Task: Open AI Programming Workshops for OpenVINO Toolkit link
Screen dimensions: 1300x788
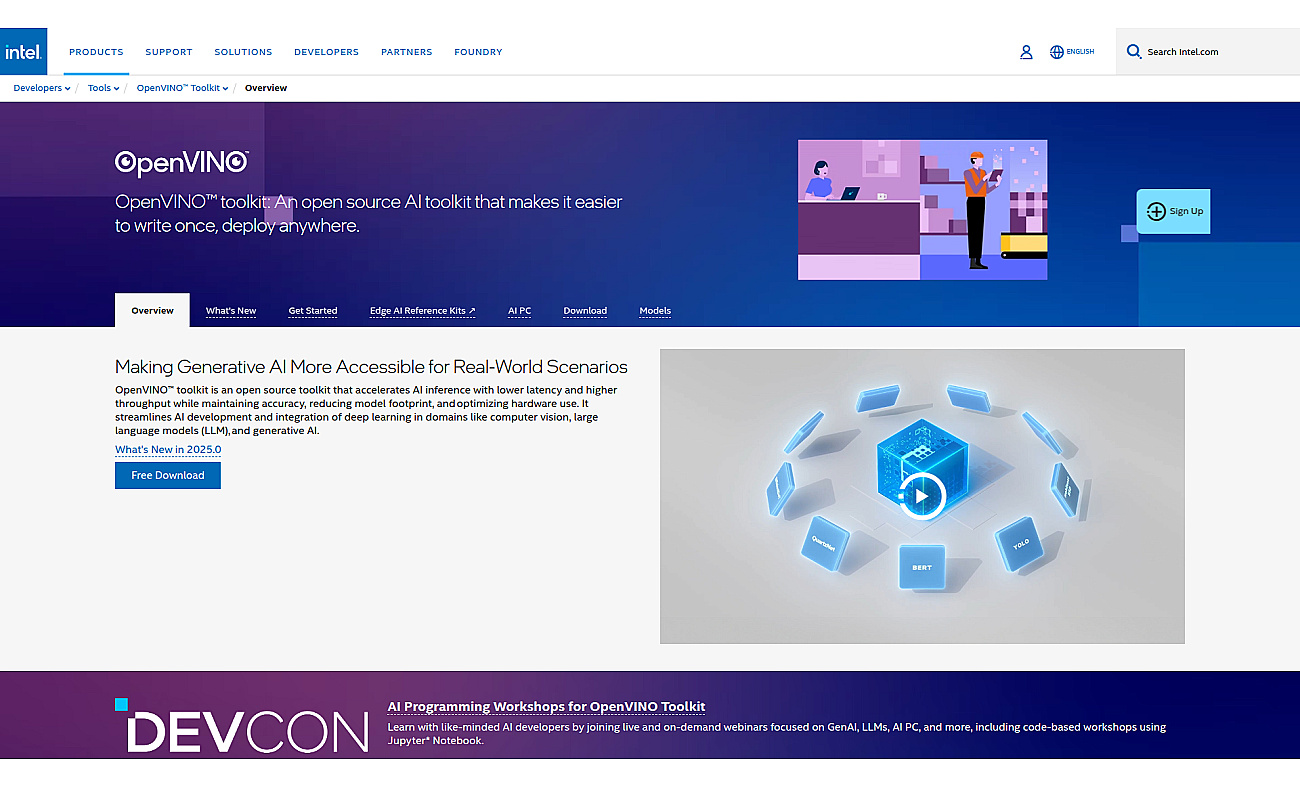Action: point(546,706)
